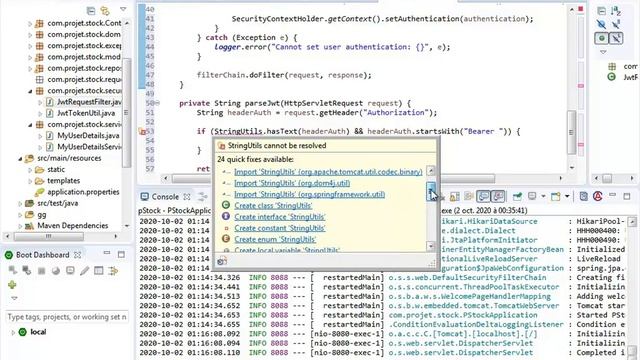The height and width of the screenshot is (360, 640).
Task: Click Link with Editor icon in Package Explorer
Action: click(105, 11)
